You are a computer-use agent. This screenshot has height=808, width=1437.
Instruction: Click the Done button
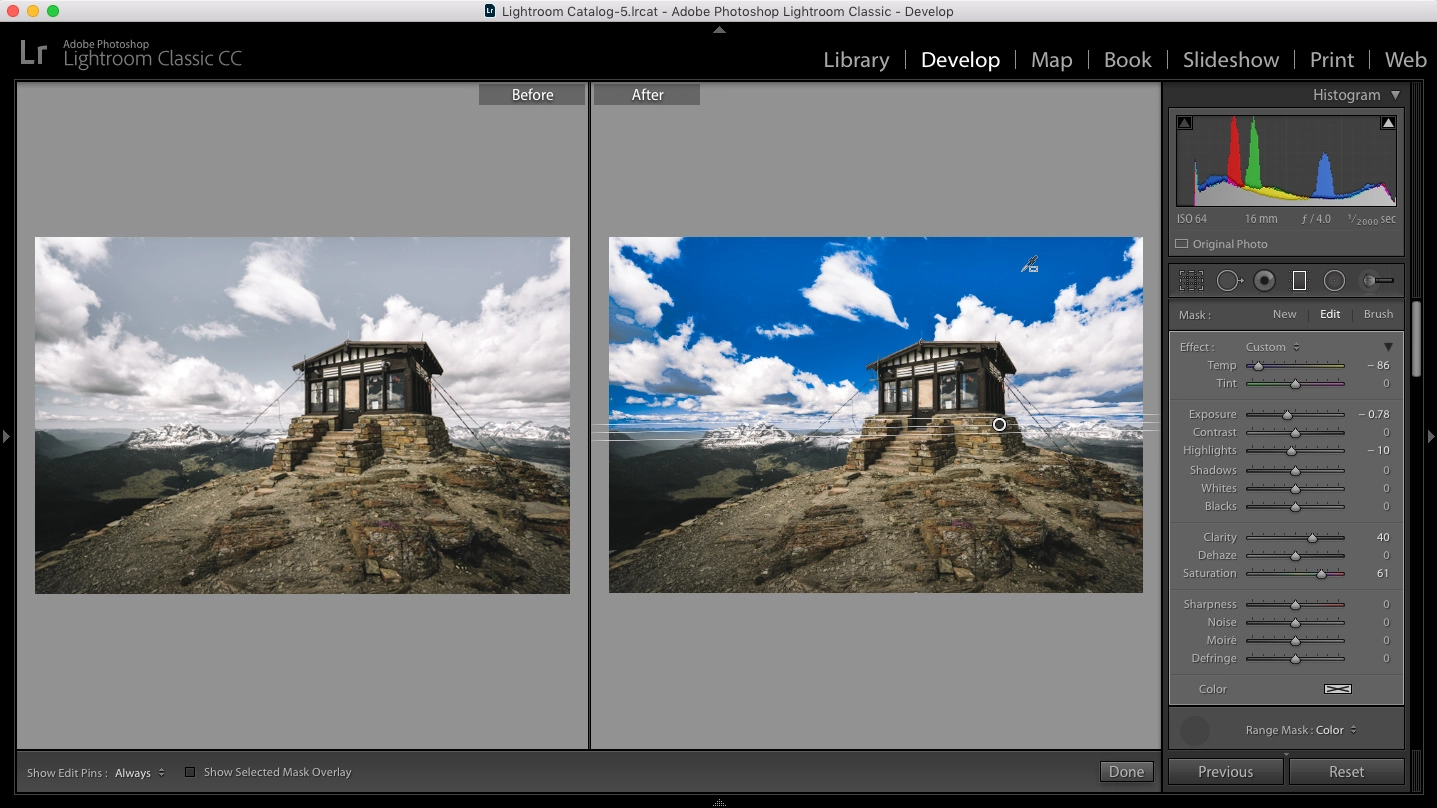point(1126,771)
